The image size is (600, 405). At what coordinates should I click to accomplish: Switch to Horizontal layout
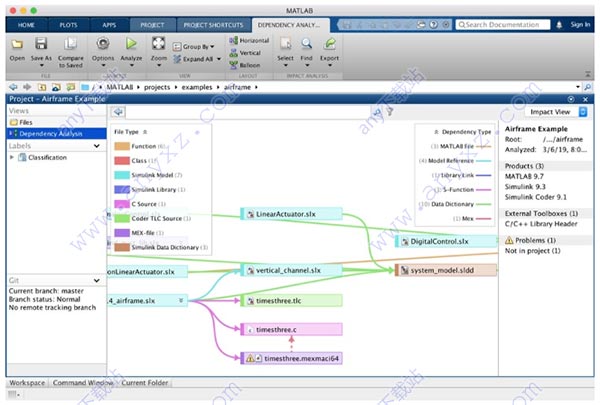click(x=249, y=40)
